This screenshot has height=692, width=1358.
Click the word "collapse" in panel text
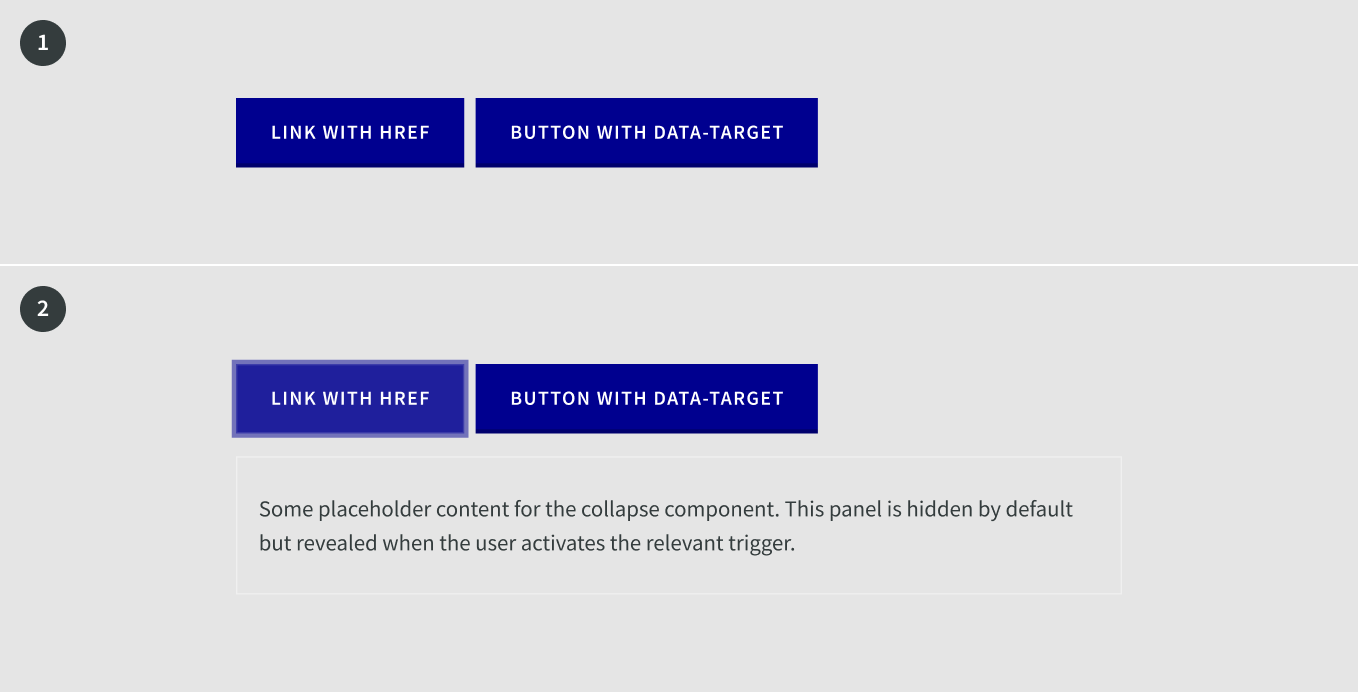tap(620, 509)
